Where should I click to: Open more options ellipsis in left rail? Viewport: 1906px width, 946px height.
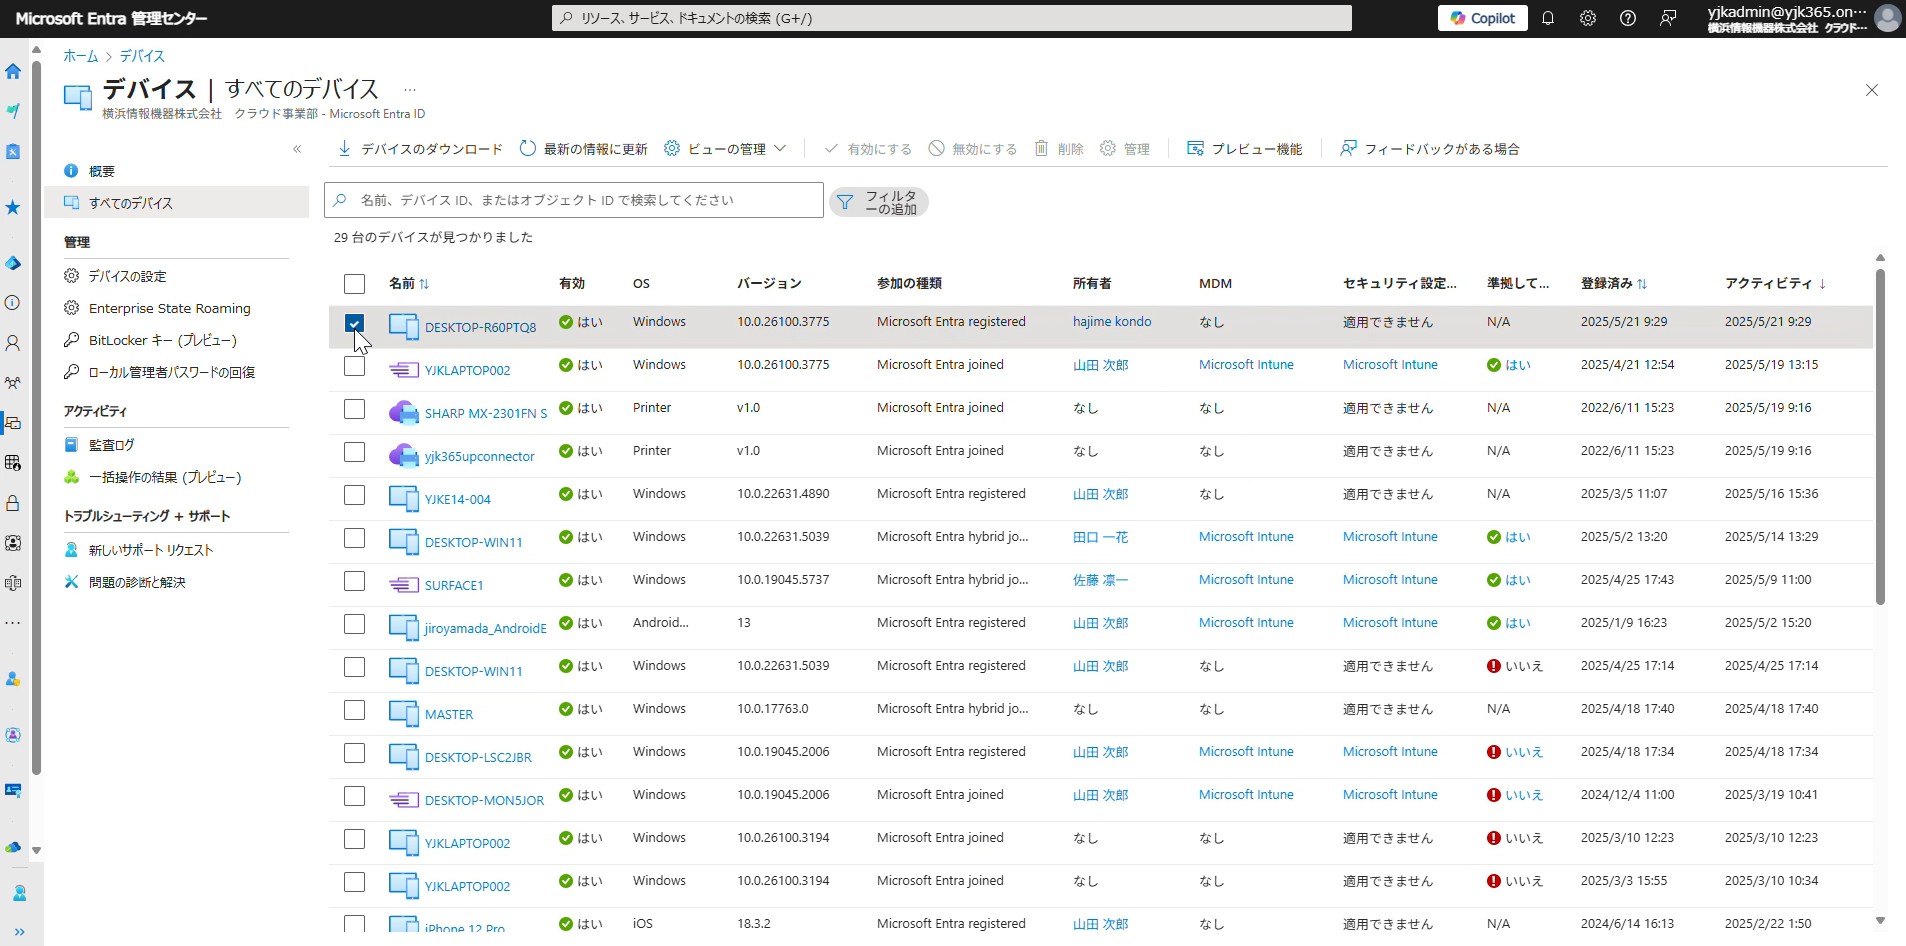(13, 623)
